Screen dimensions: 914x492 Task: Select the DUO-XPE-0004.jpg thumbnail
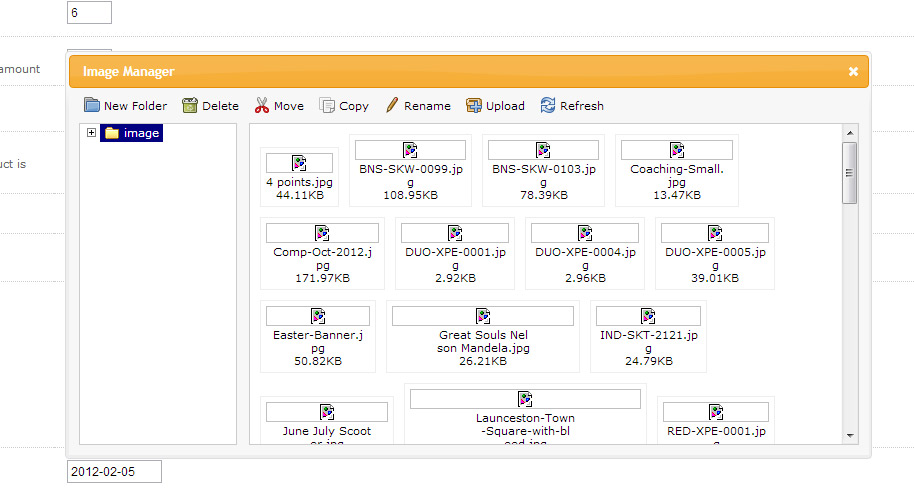point(585,233)
